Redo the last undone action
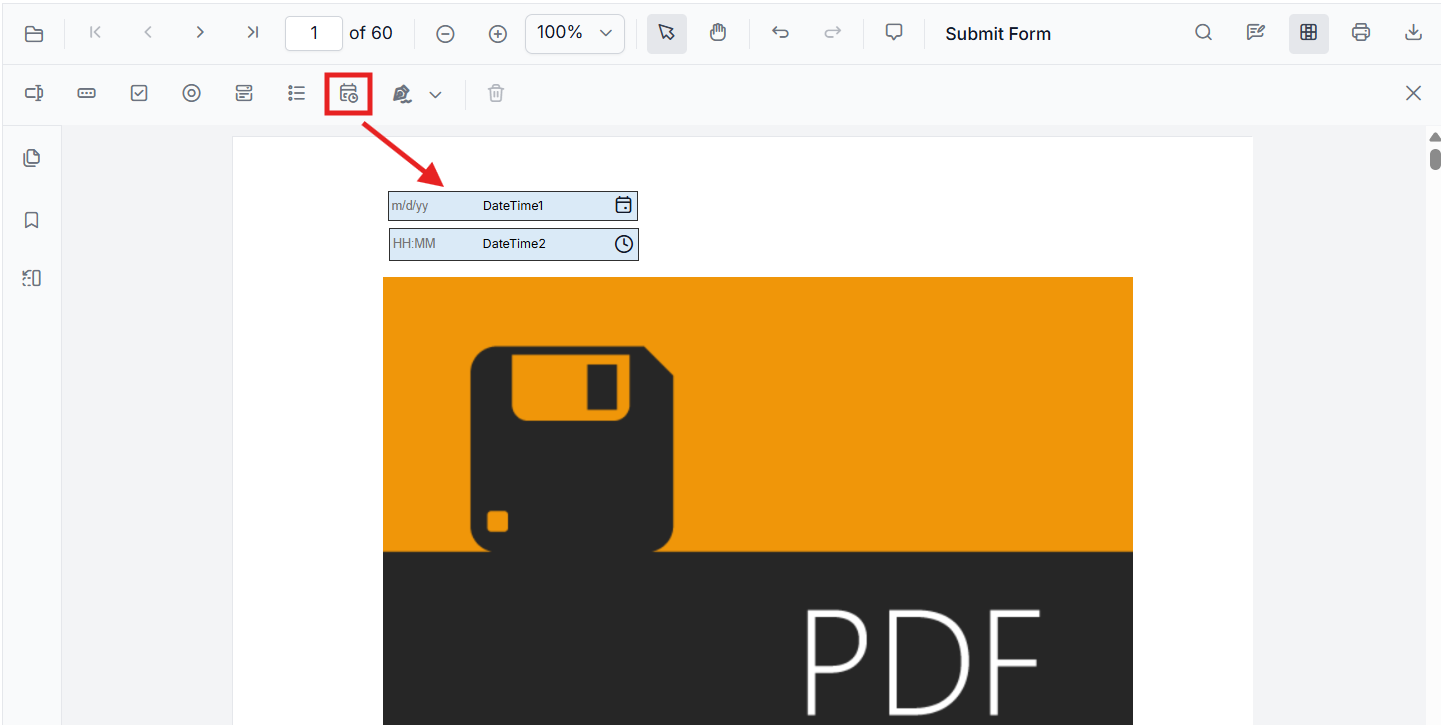Viewport: 1441px width, 725px height. click(832, 33)
